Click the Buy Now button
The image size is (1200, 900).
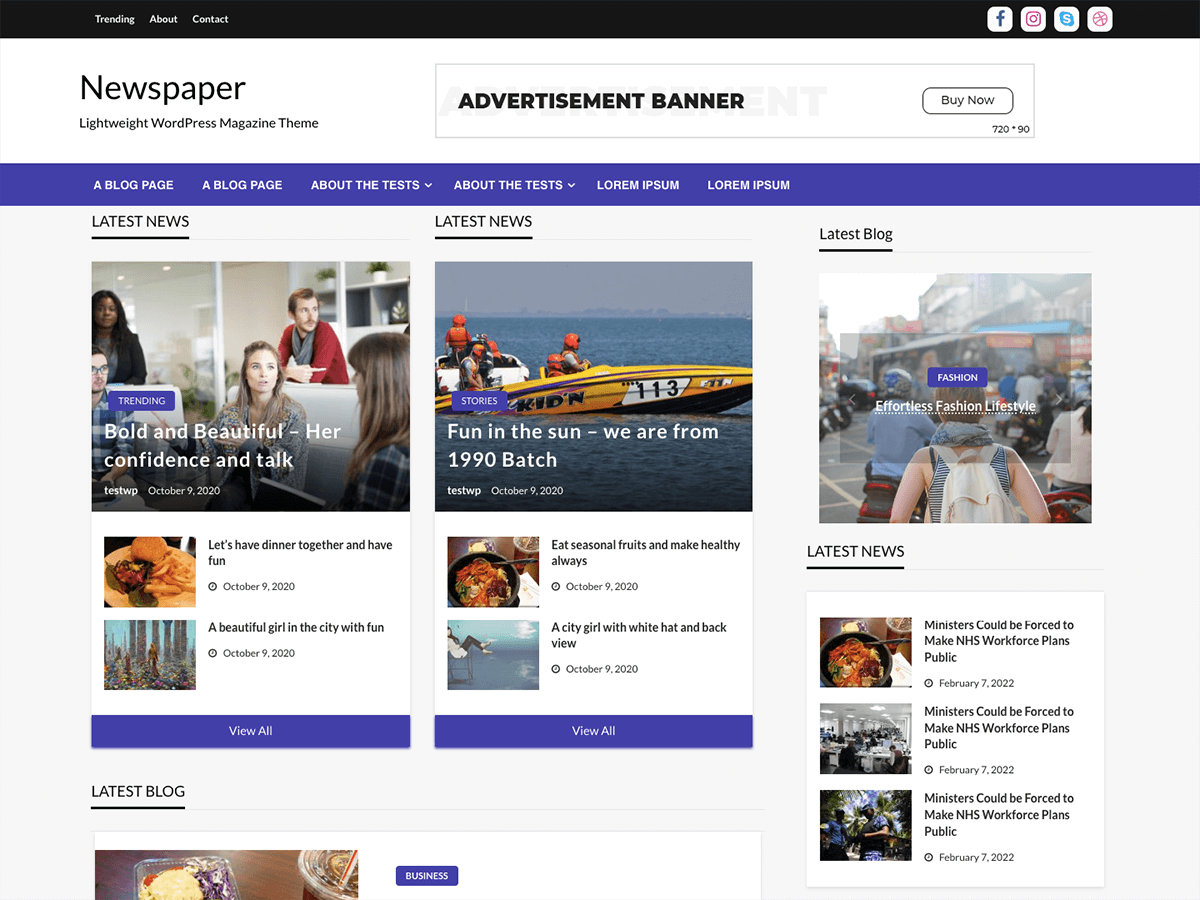[x=967, y=100]
